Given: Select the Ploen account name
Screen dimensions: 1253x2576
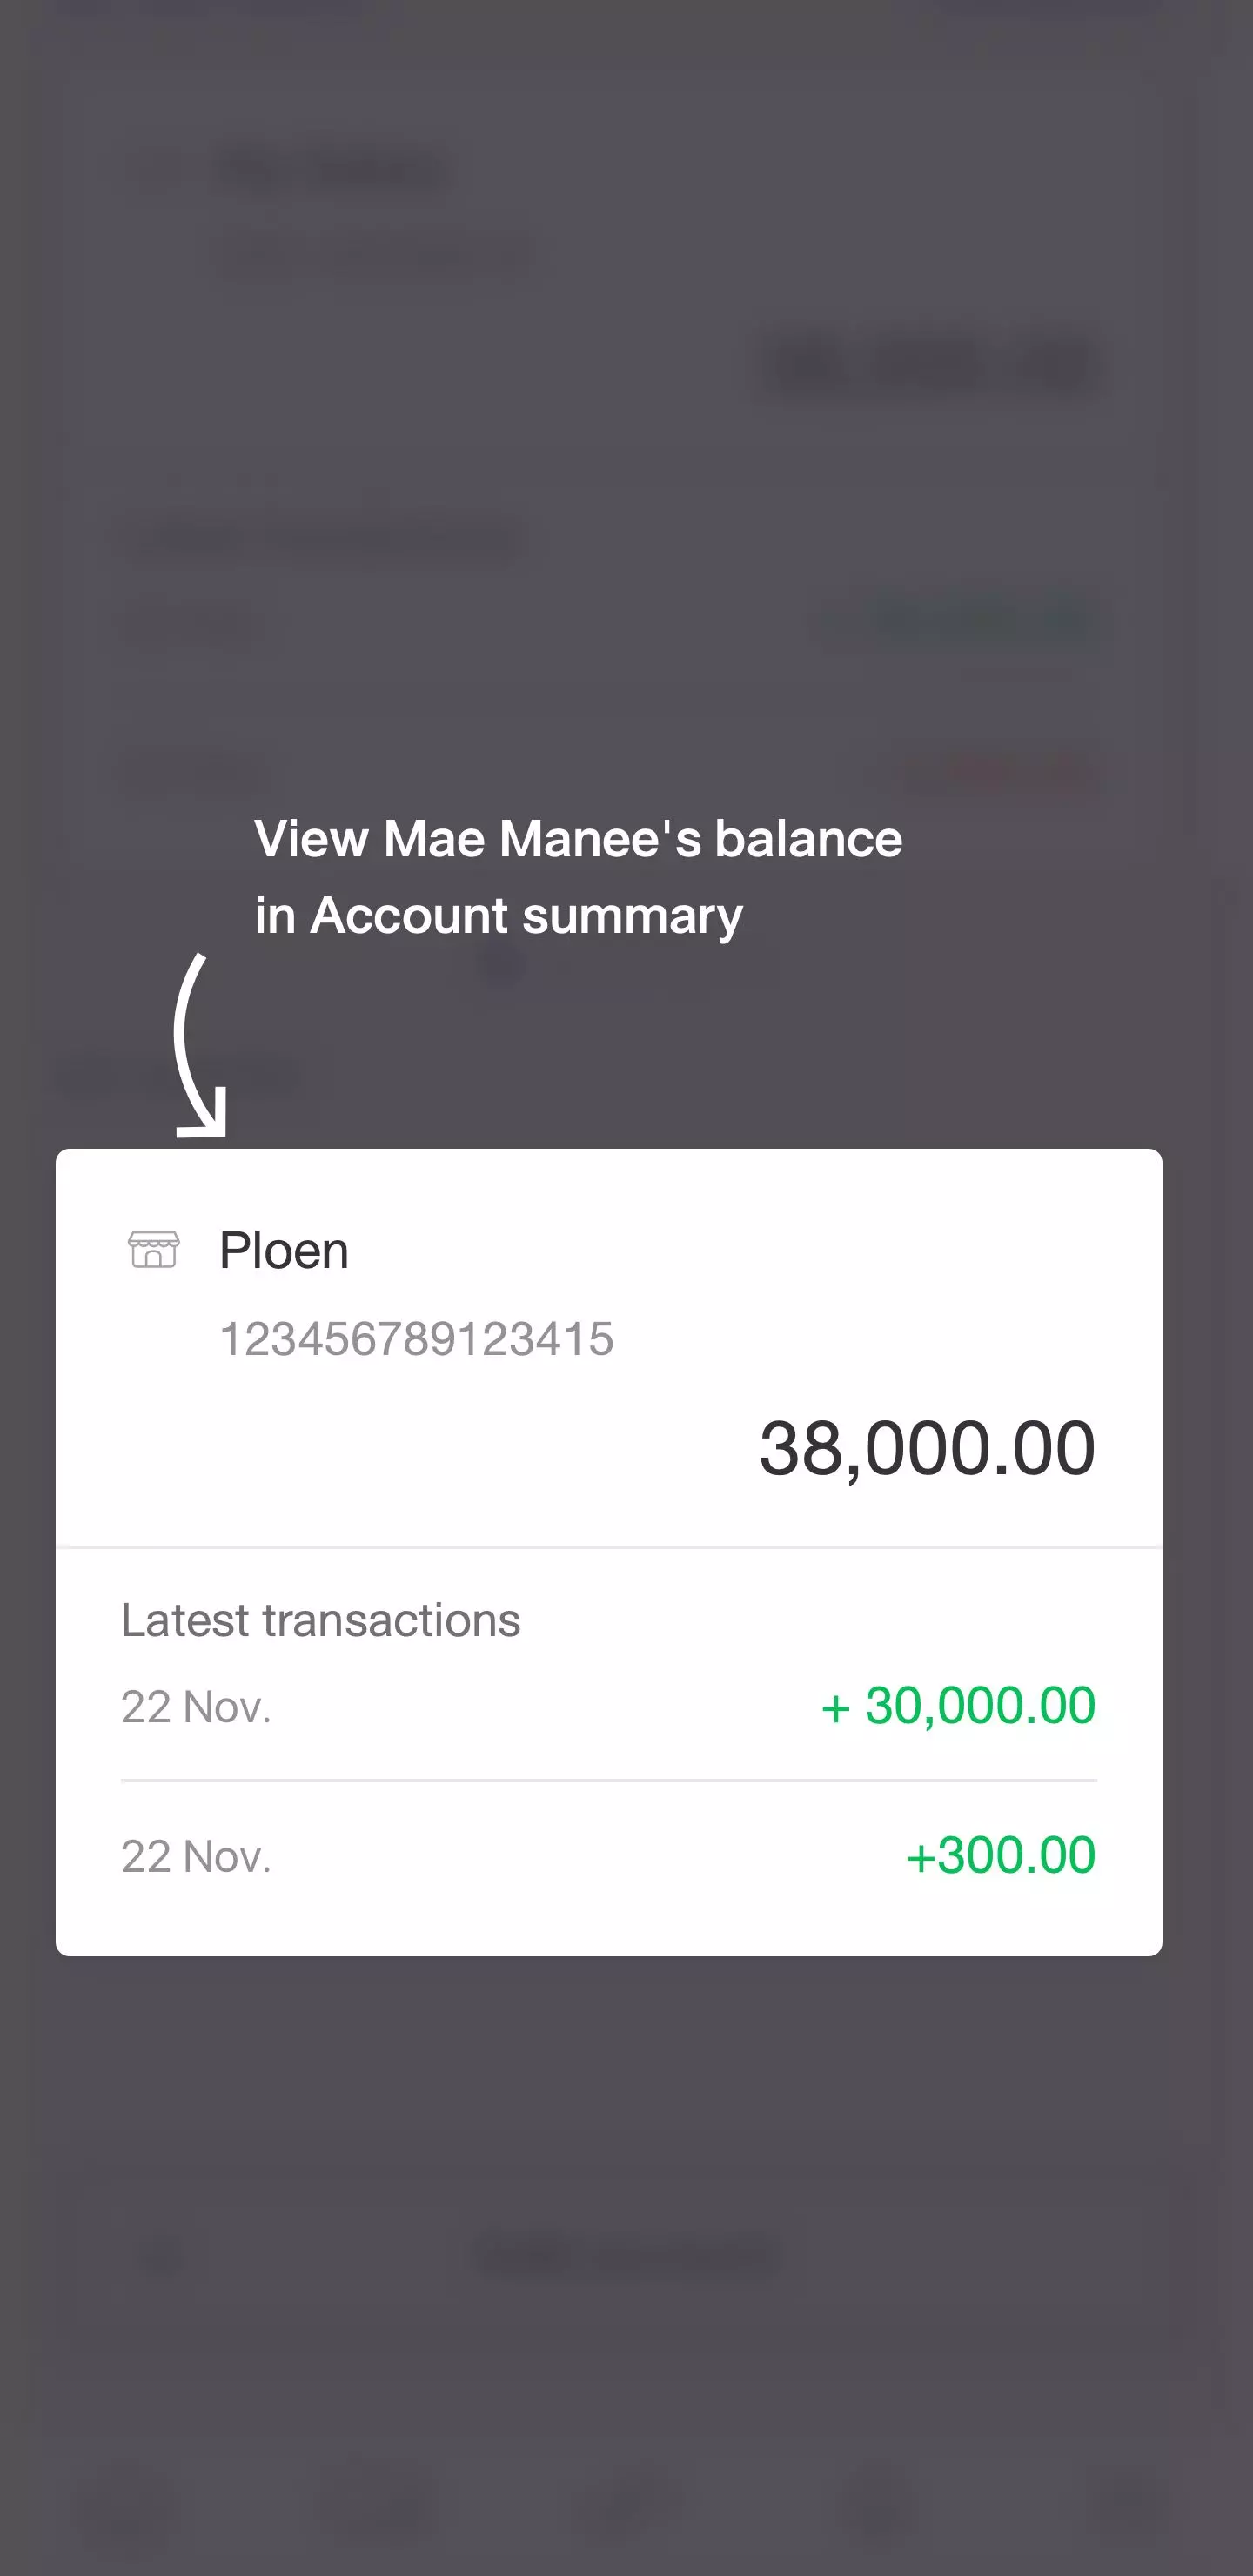Looking at the screenshot, I should point(284,1251).
